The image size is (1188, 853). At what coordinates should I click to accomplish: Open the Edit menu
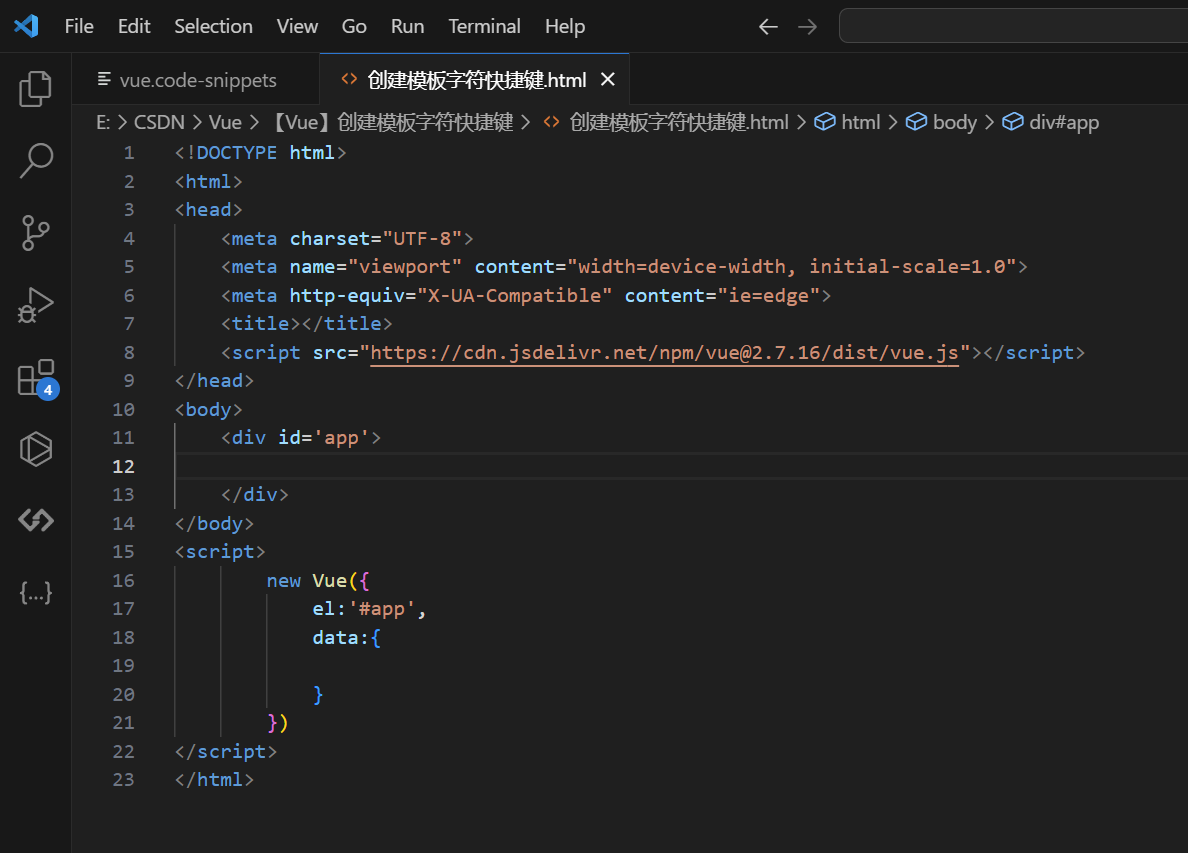[x=134, y=27]
